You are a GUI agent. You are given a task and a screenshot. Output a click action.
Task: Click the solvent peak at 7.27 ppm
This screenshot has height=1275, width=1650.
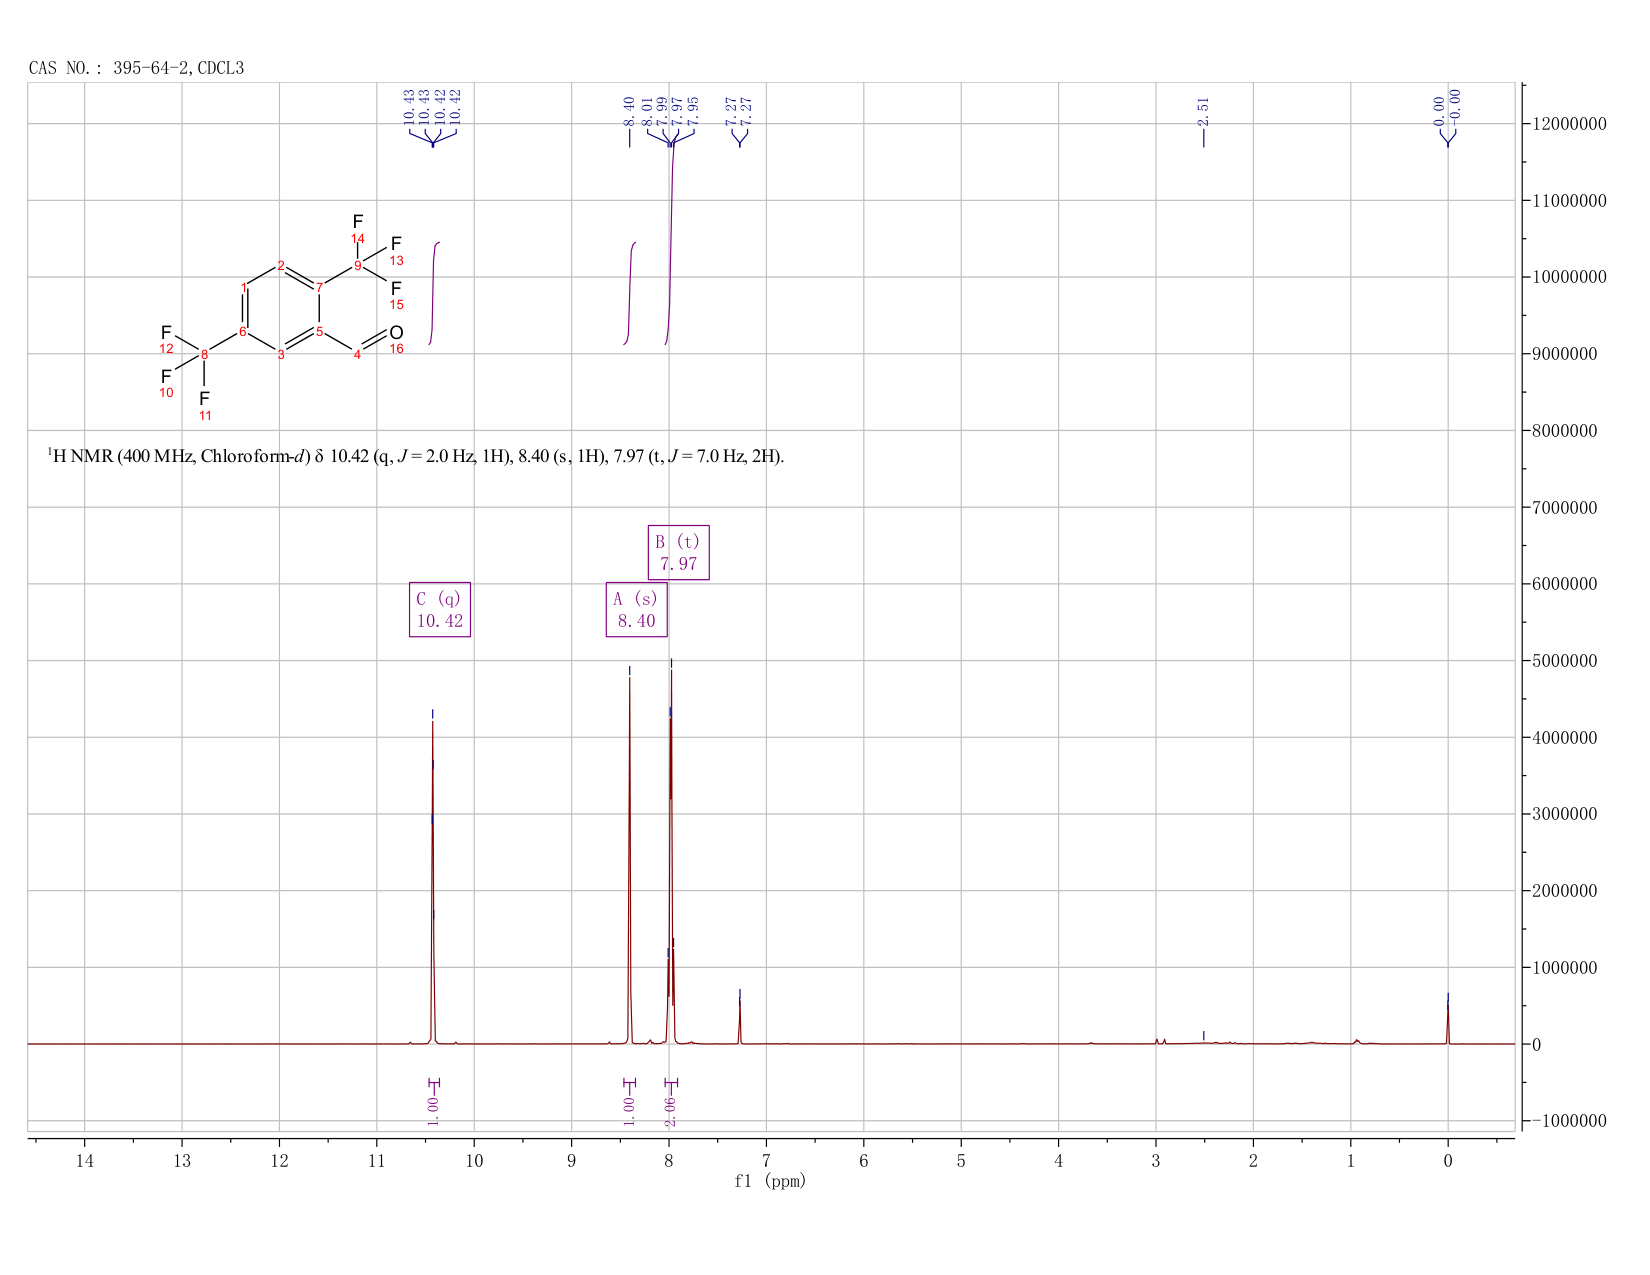tap(740, 1018)
